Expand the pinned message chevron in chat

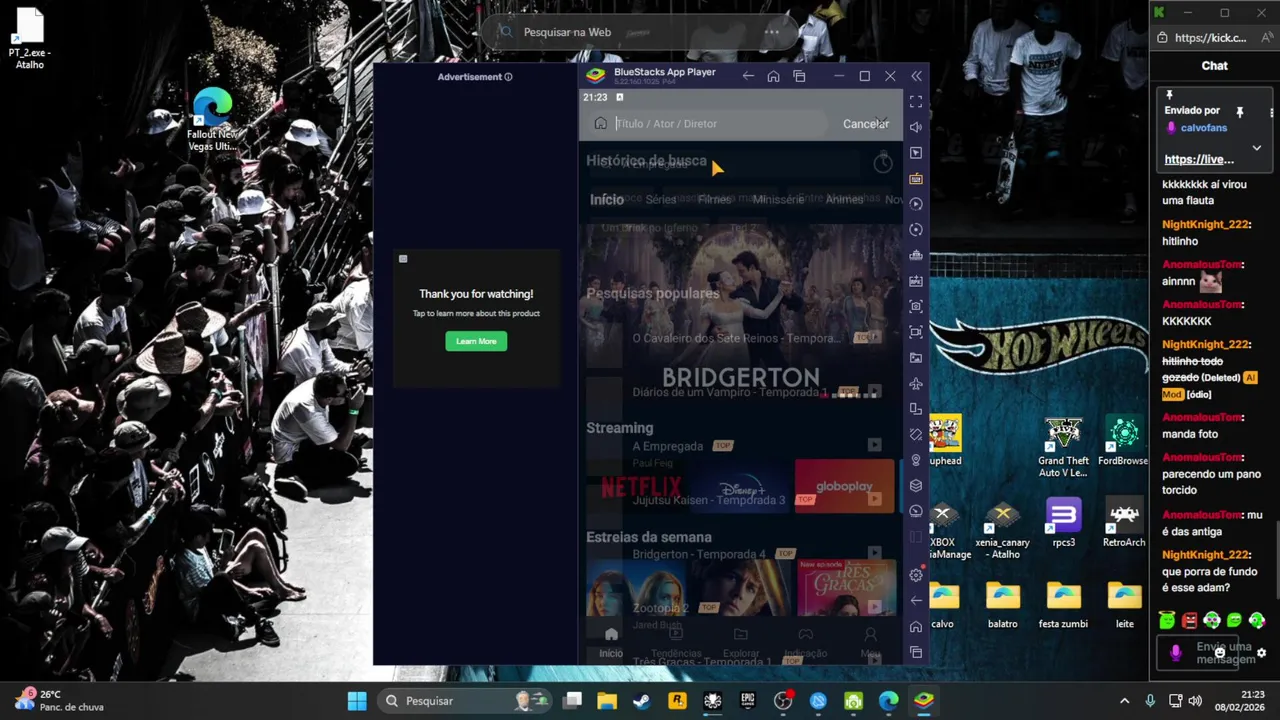tap(1257, 148)
